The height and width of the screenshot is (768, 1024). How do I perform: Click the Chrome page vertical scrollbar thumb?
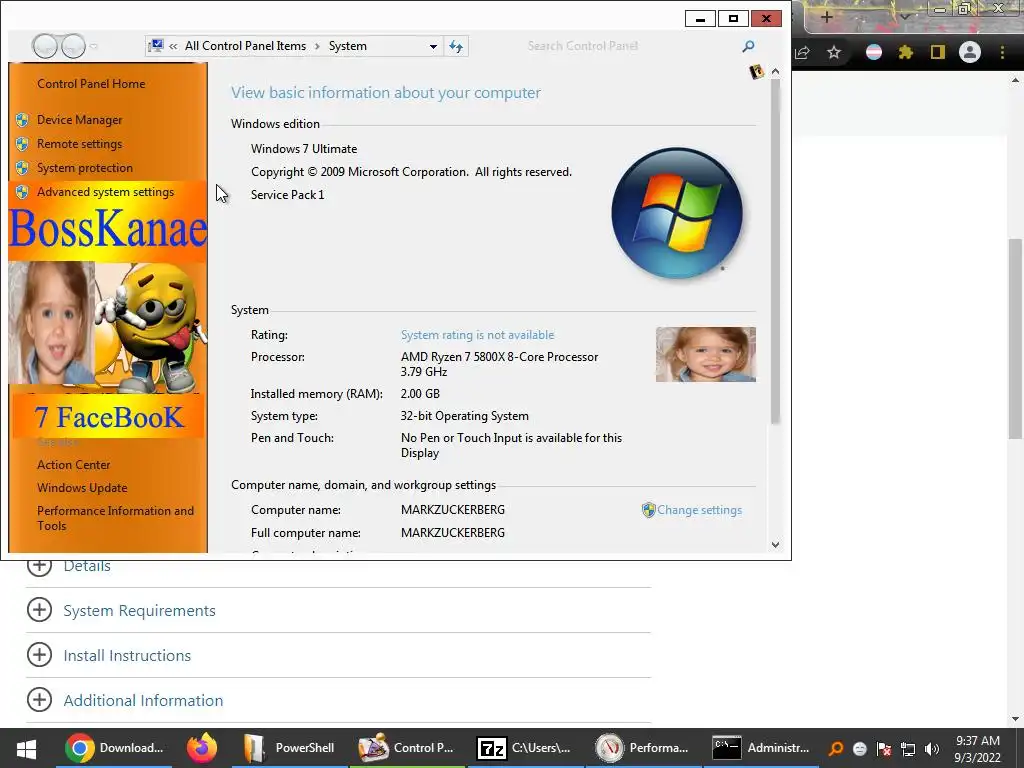point(1015,339)
